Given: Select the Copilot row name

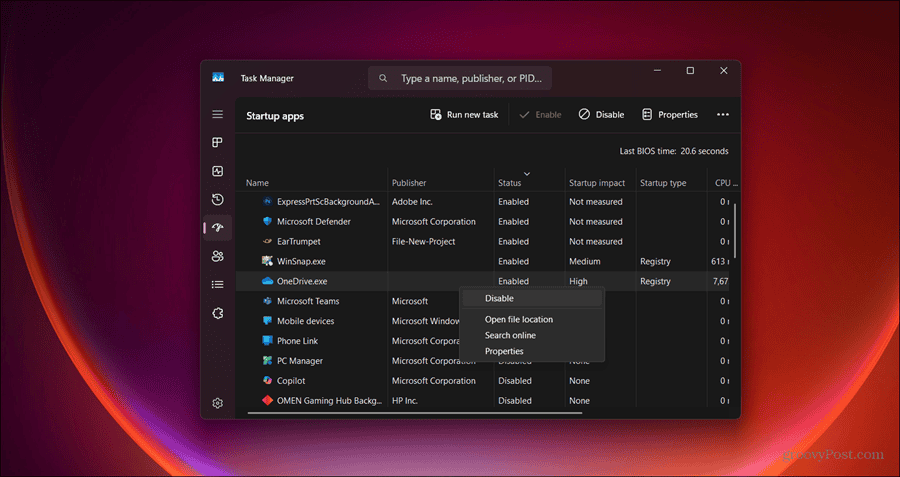Looking at the screenshot, I should 291,381.
